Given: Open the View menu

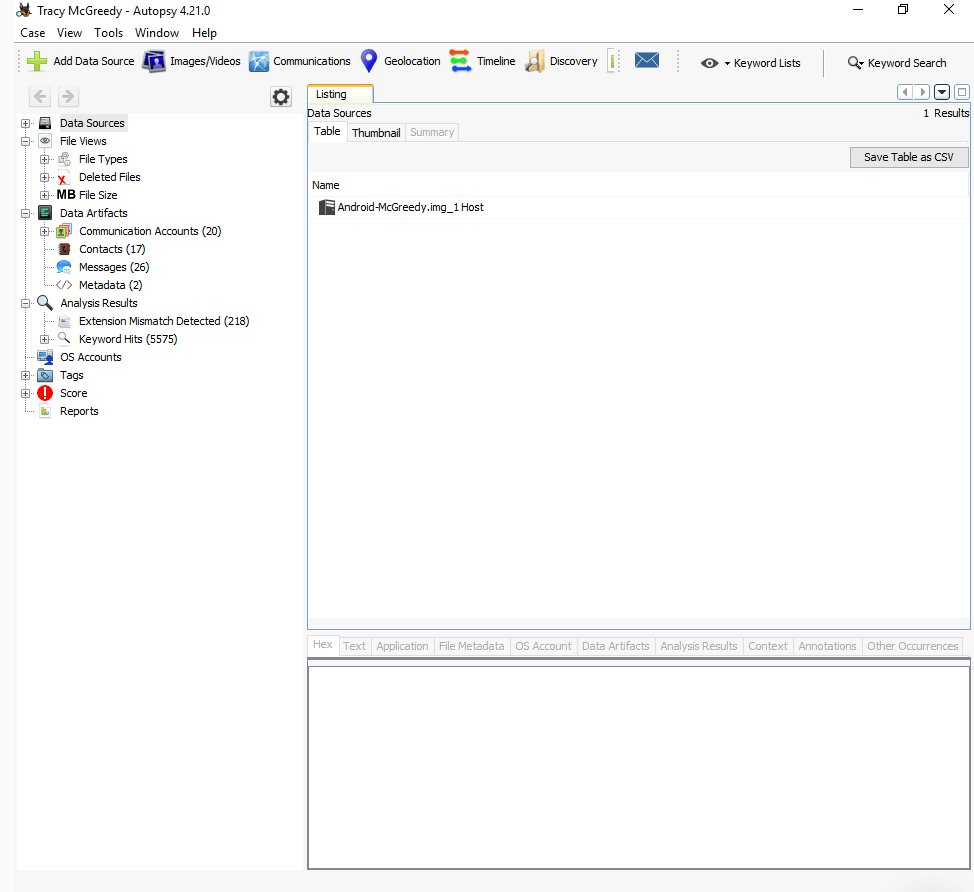Looking at the screenshot, I should click(x=69, y=33).
